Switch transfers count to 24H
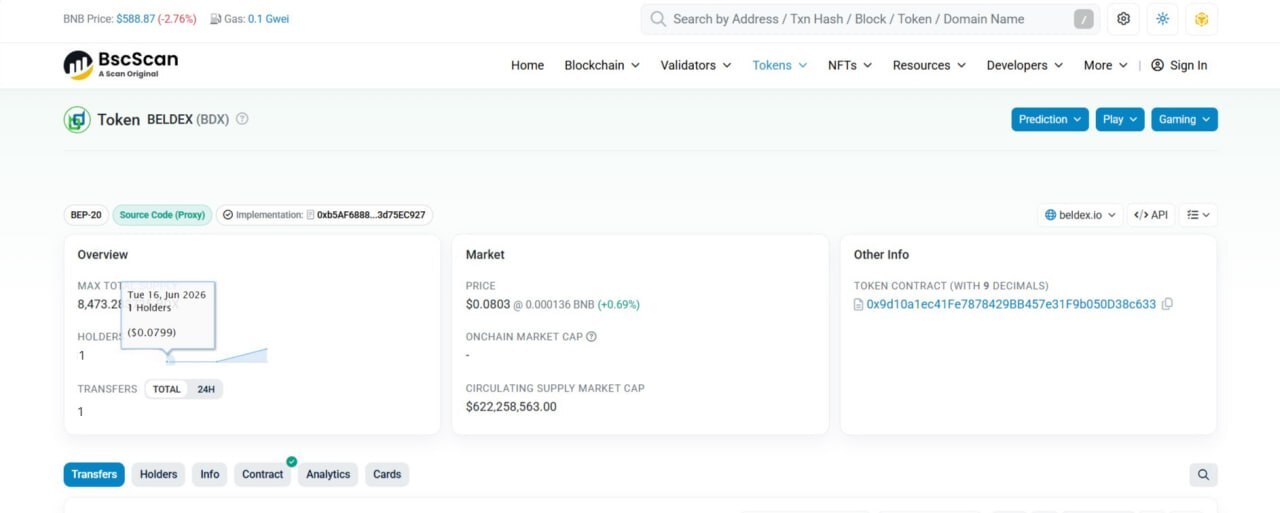The height and width of the screenshot is (513, 1280). (x=205, y=389)
